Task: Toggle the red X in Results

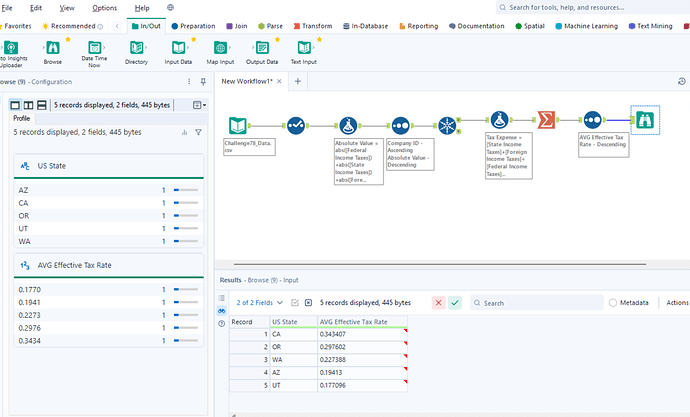Action: point(439,302)
